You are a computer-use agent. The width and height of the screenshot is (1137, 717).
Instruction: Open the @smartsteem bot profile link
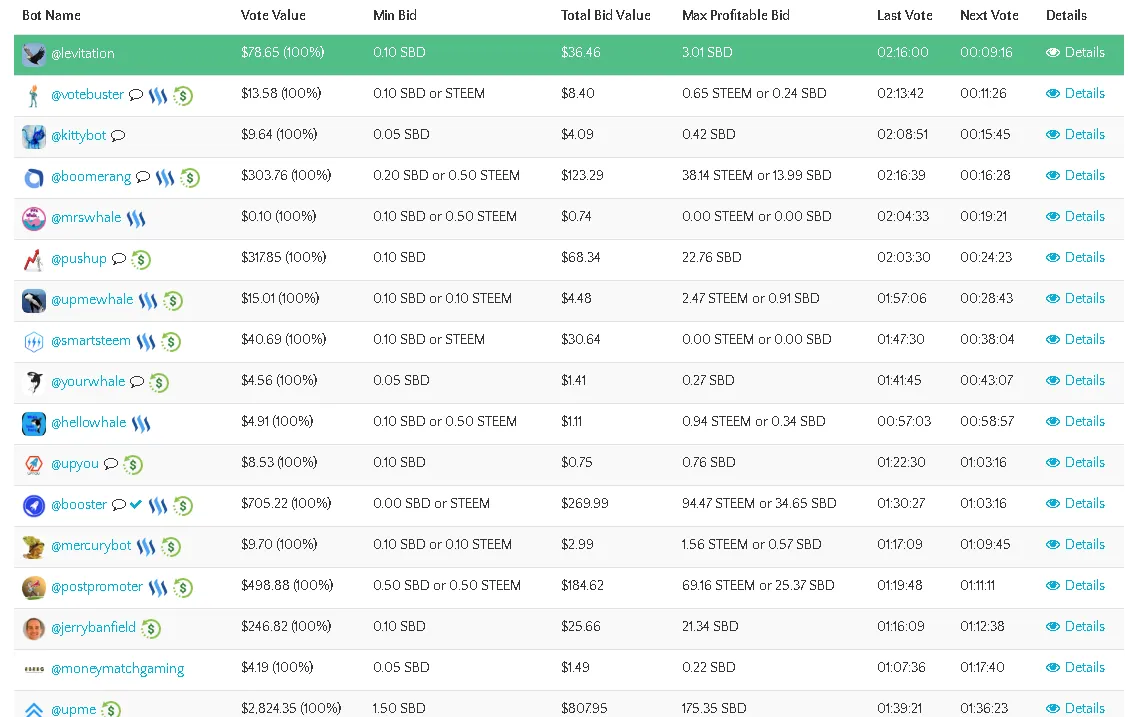91,341
